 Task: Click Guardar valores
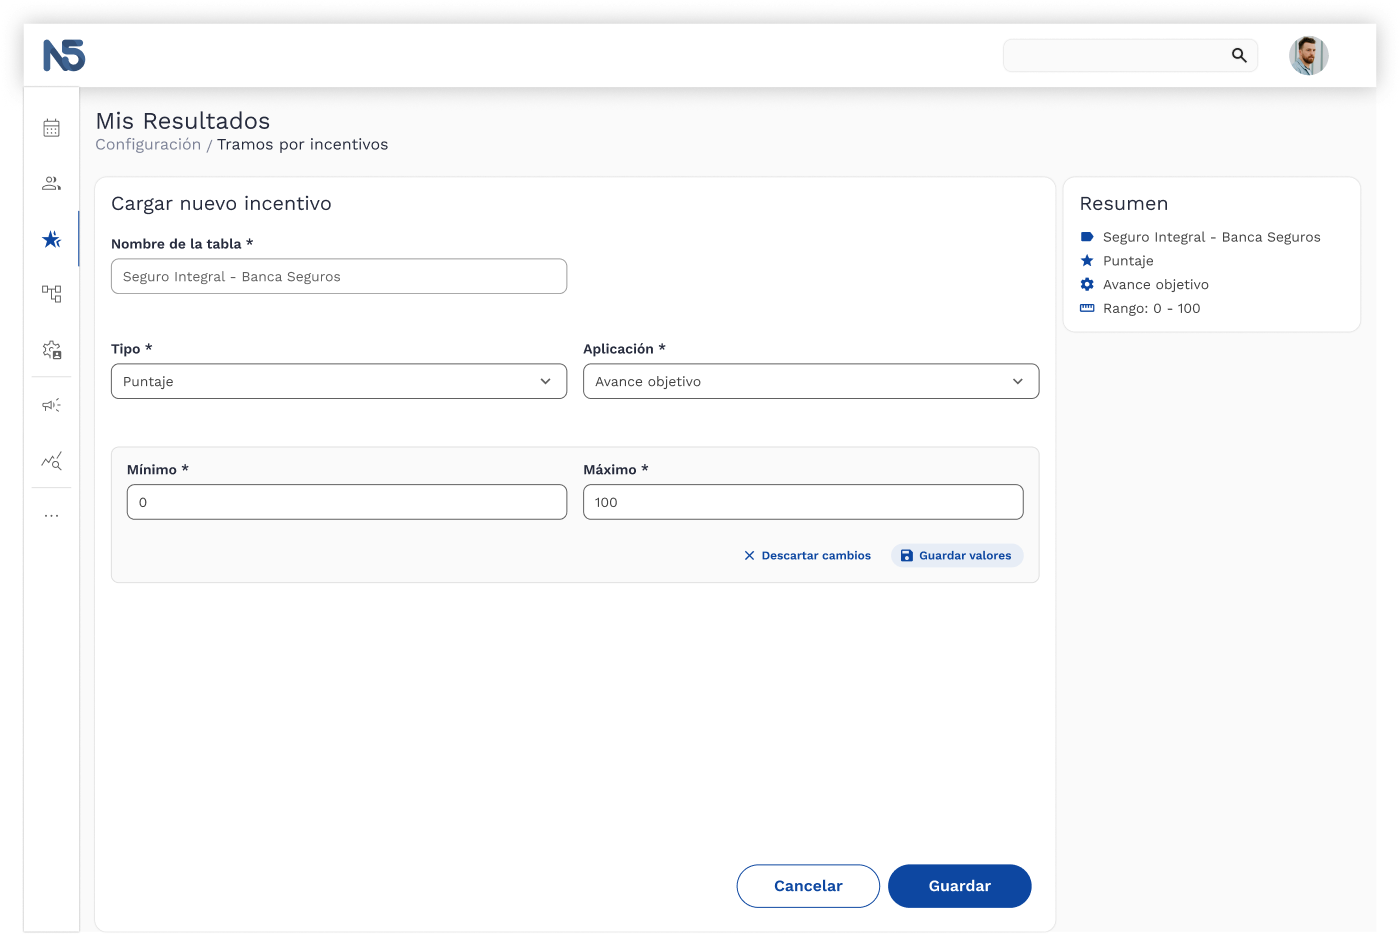pos(957,555)
